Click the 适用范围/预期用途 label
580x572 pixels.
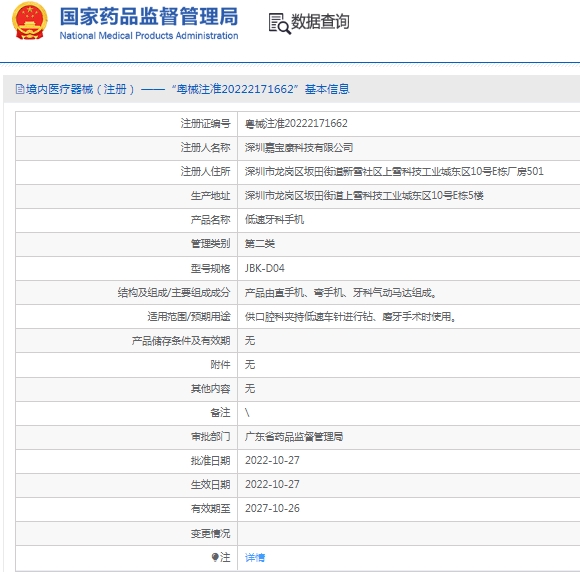[x=189, y=317]
